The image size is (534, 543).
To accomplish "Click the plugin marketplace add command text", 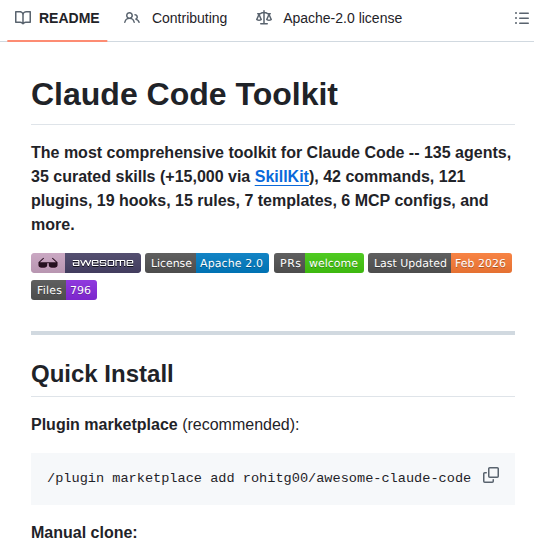I will (259, 478).
